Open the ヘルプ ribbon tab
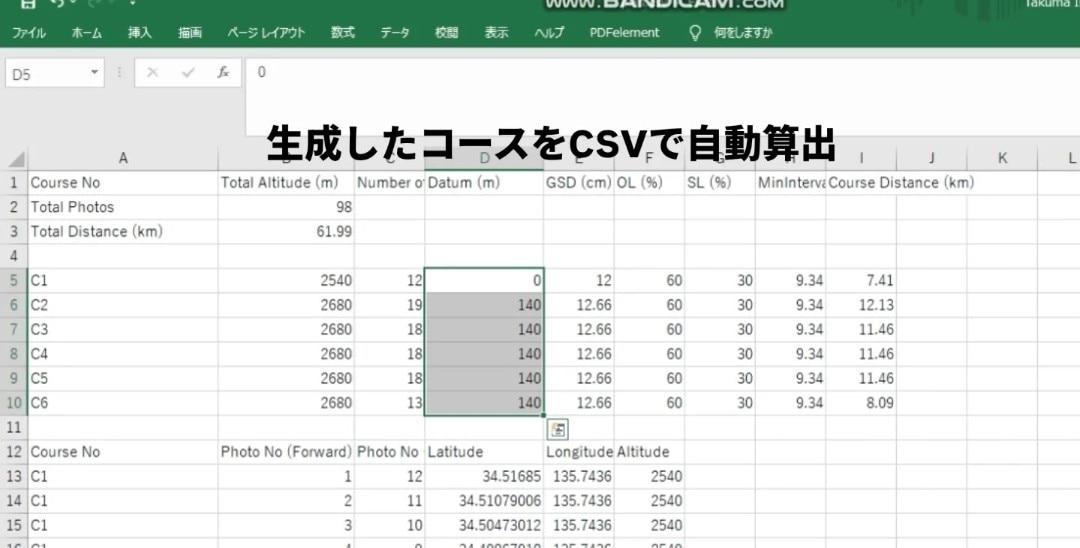This screenshot has height=548, width=1080. (549, 32)
